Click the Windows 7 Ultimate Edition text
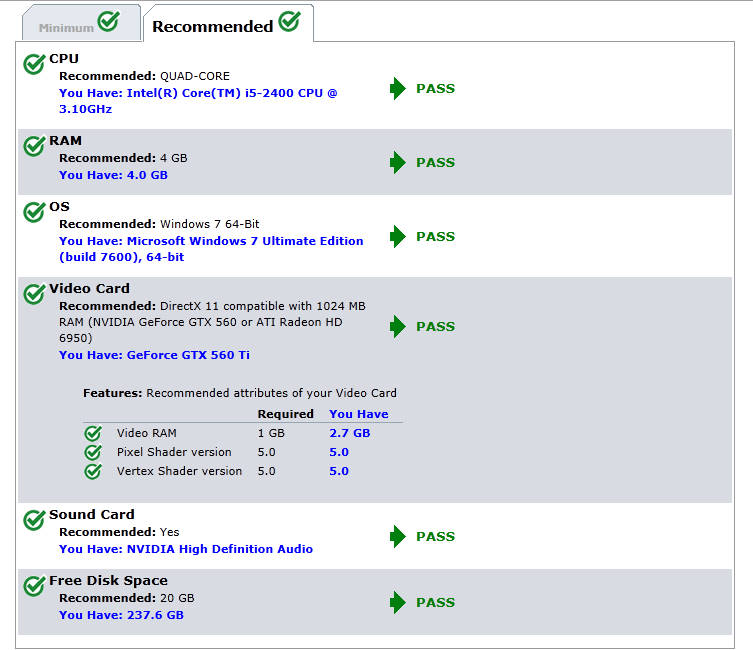This screenshot has height=650, width=753. click(x=211, y=249)
